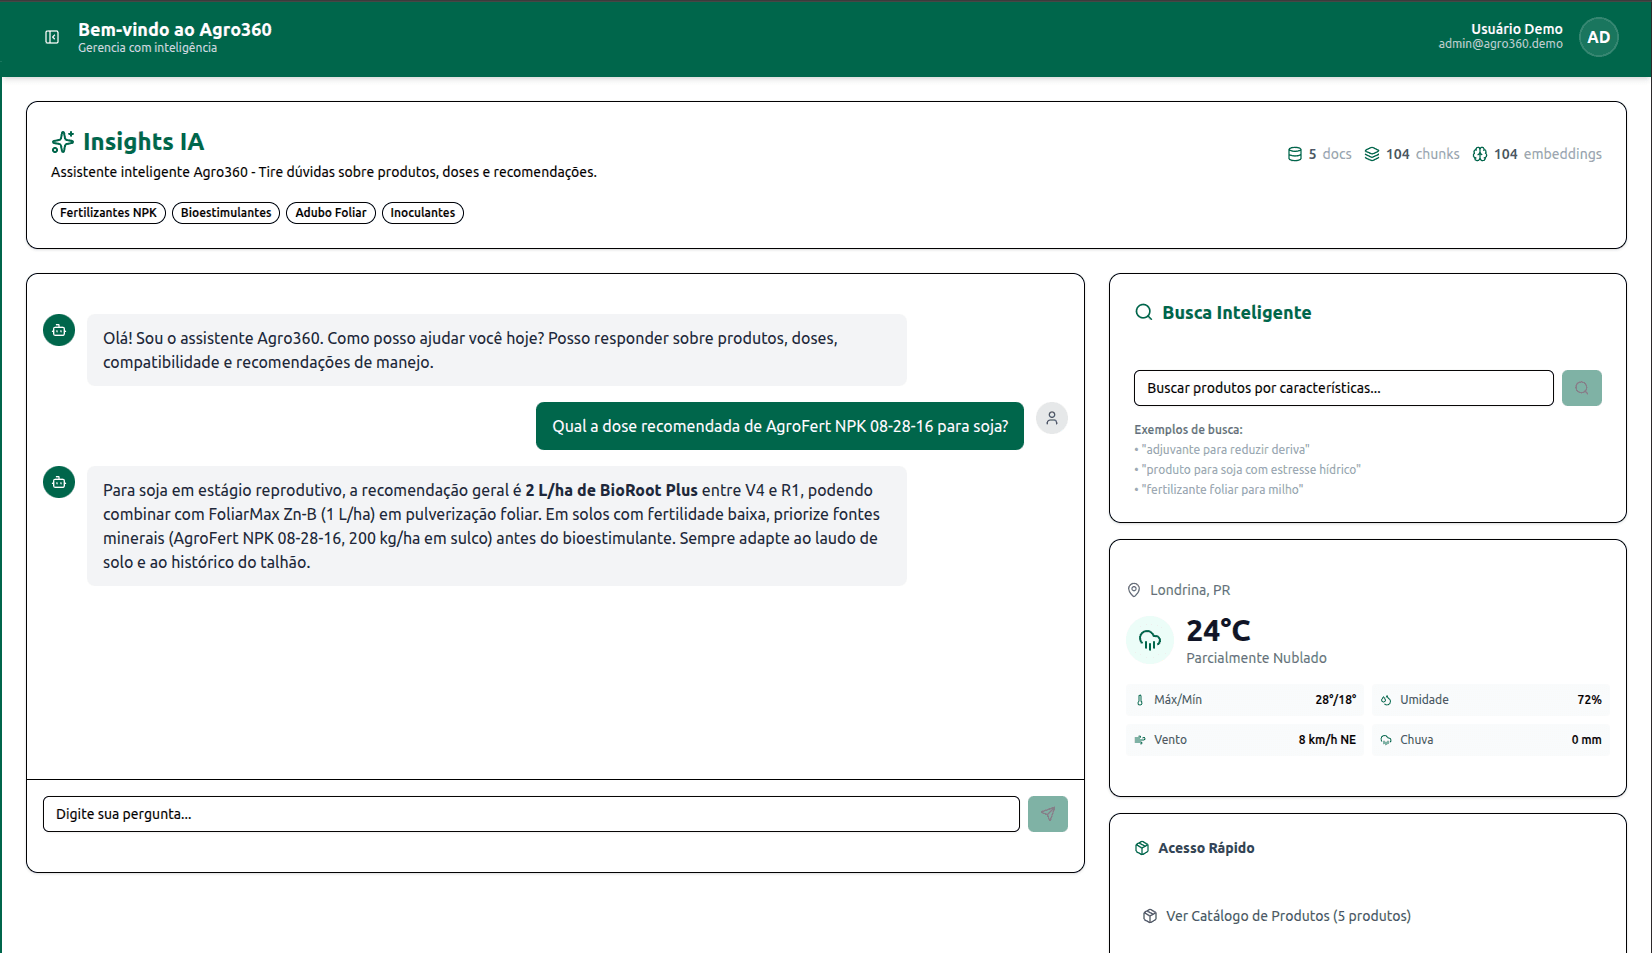The width and height of the screenshot is (1652, 953).
Task: Click the Parcialmente Nublado label
Action: click(1256, 658)
